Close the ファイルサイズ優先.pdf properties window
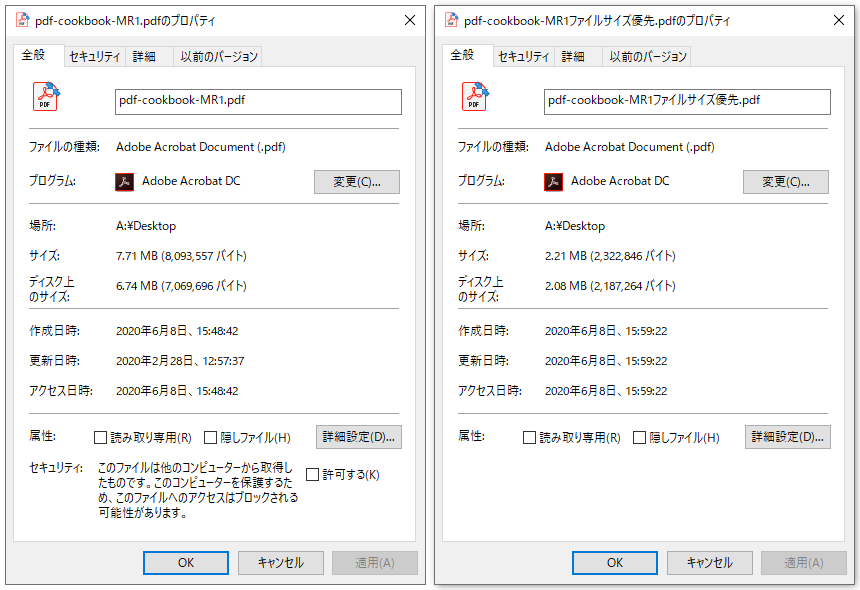Image resolution: width=860 pixels, height=590 pixels. click(x=839, y=20)
